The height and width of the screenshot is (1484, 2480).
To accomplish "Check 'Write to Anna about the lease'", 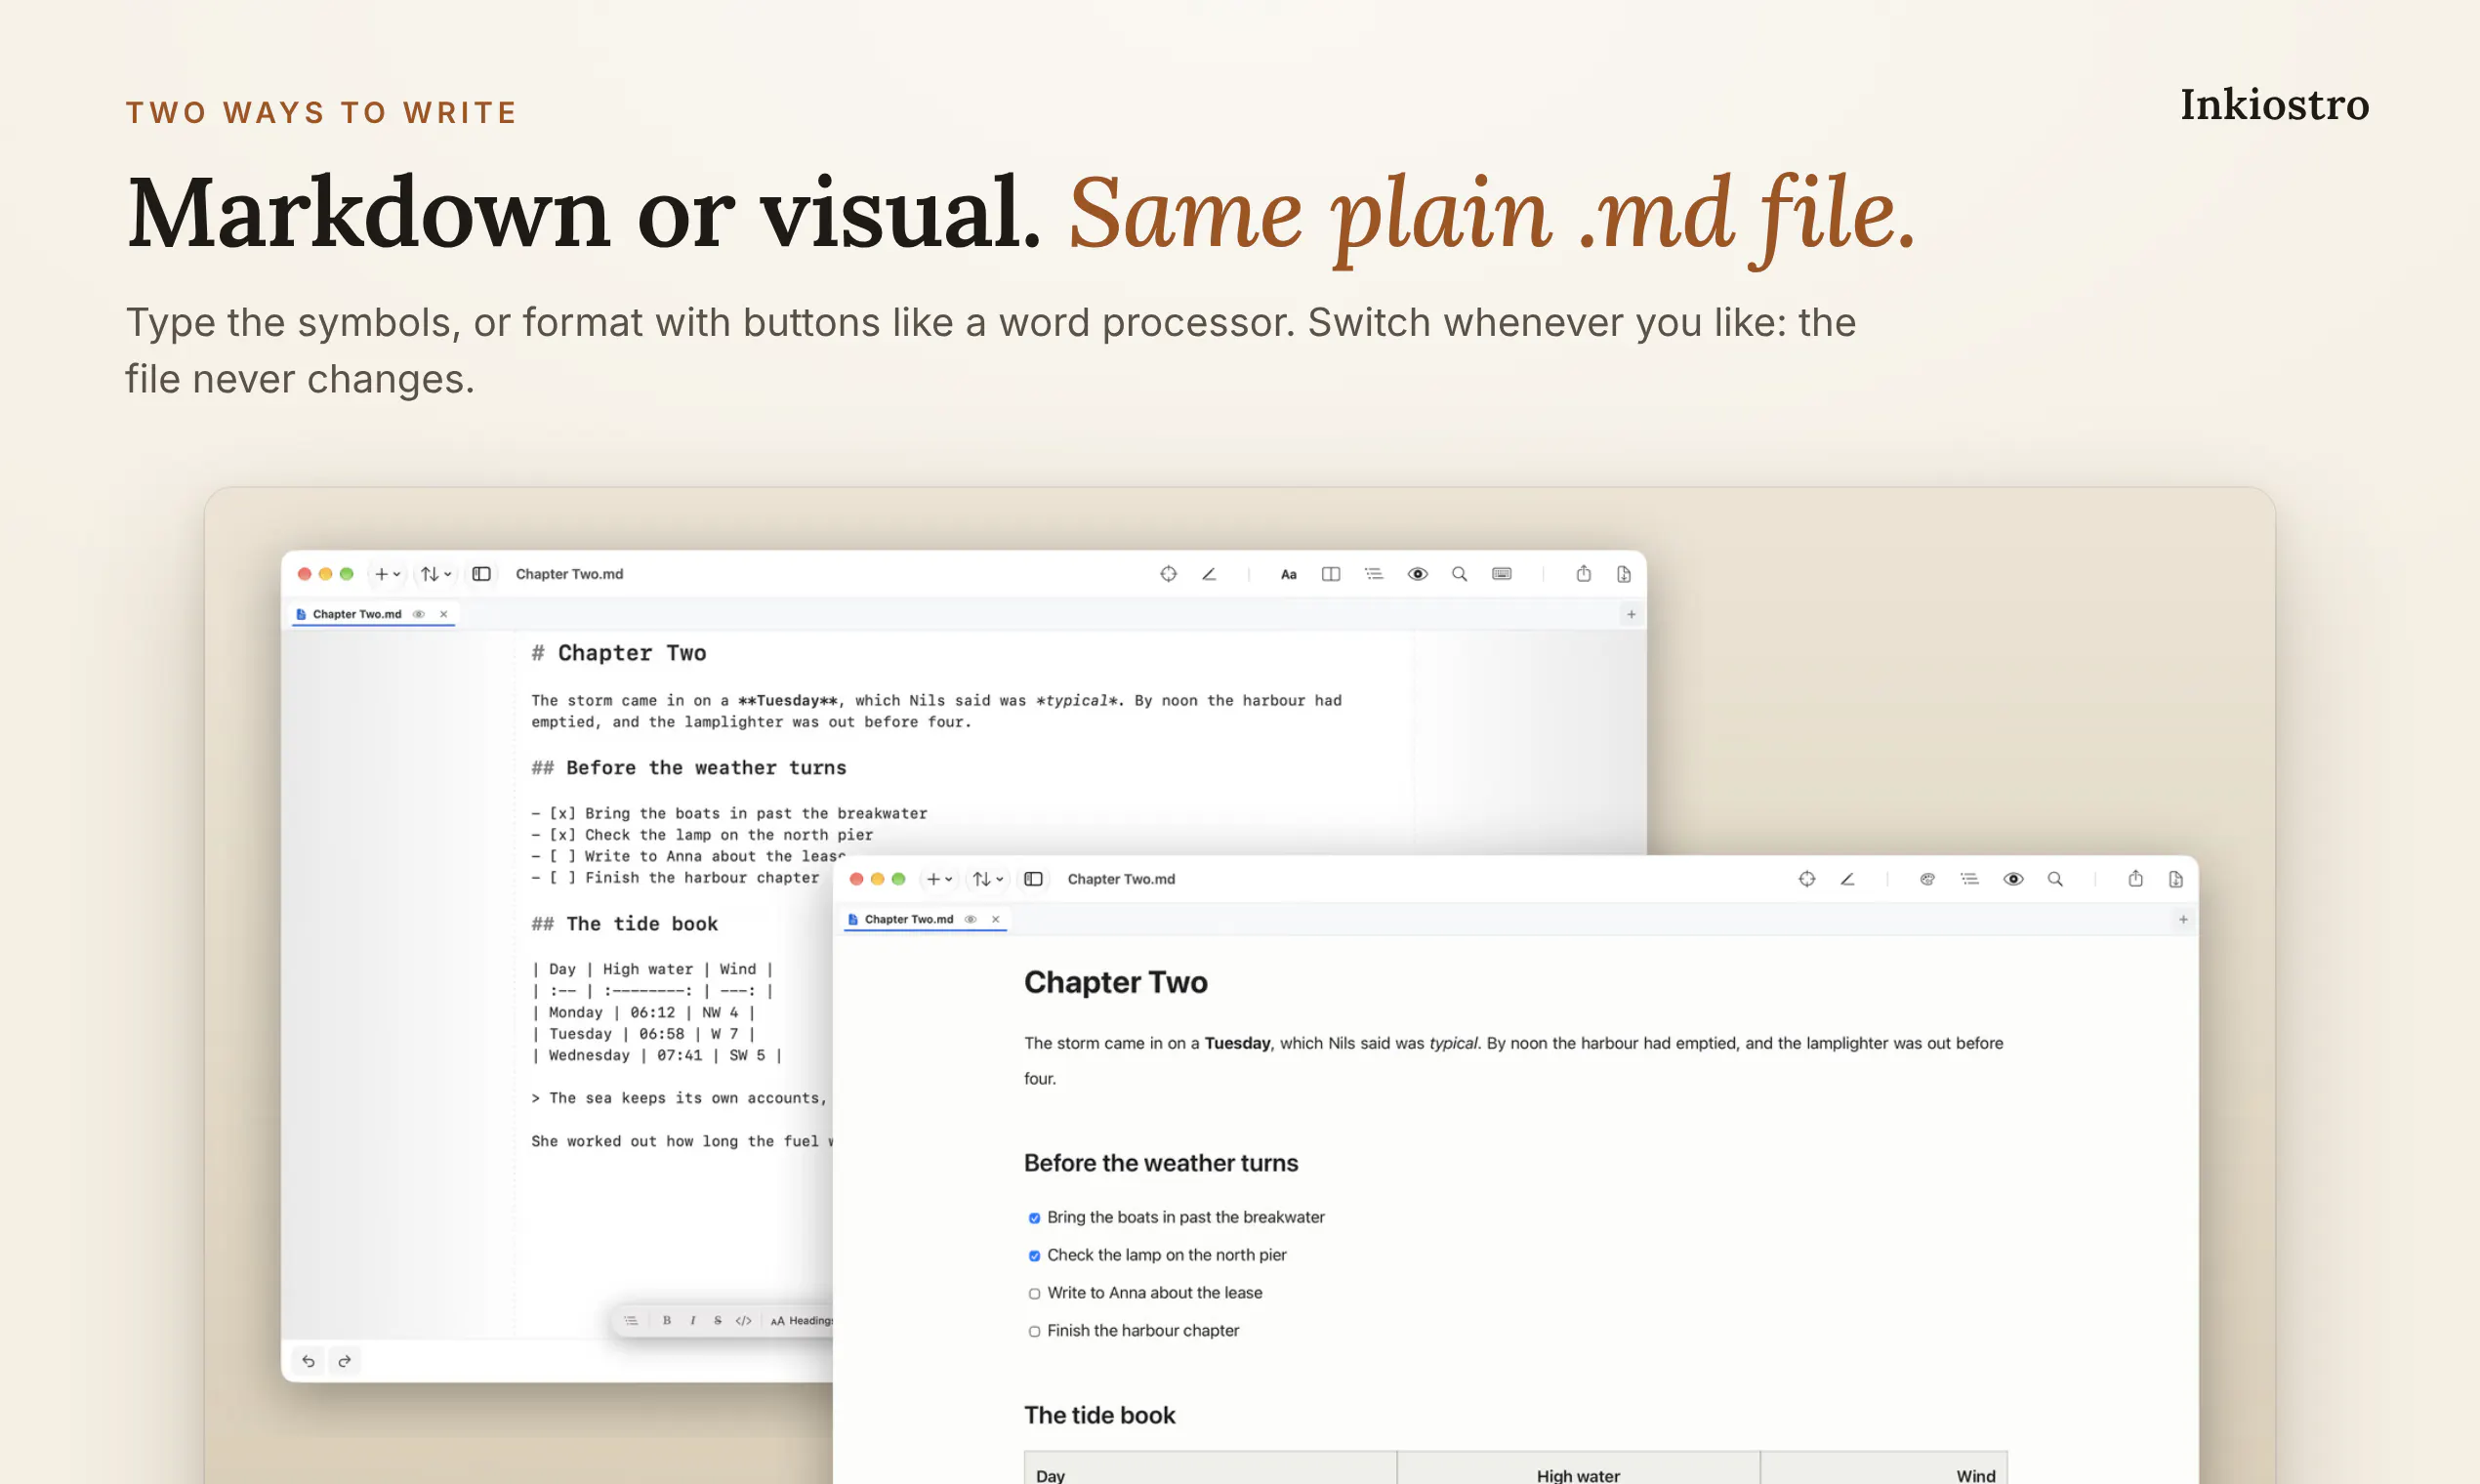I will pyautogui.click(x=1034, y=1294).
